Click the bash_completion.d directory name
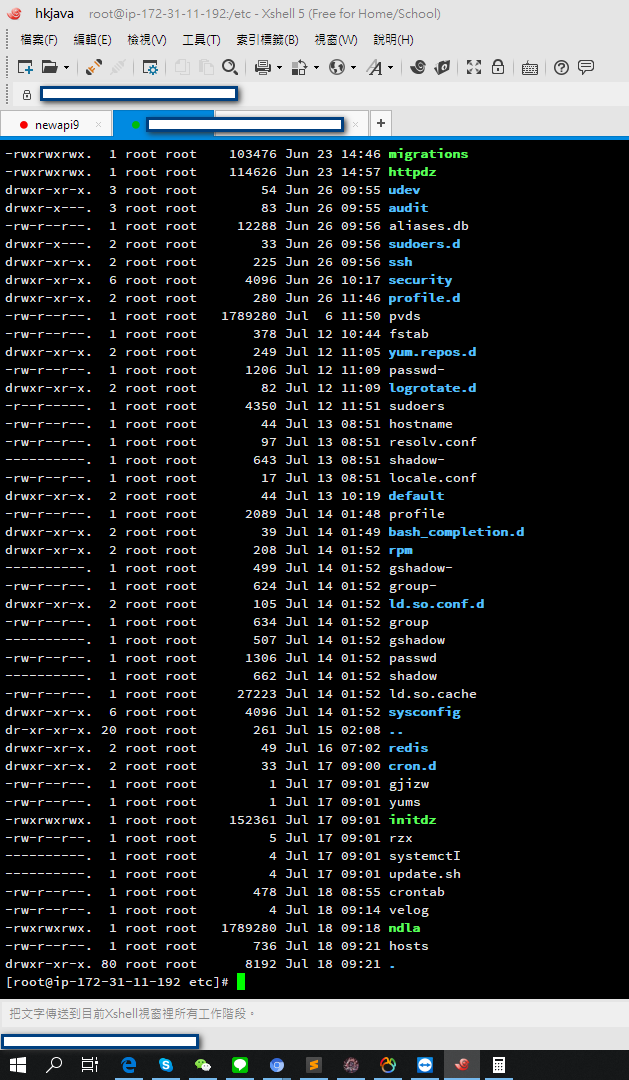Viewport: 629px width, 1080px height. pyautogui.click(x=456, y=532)
